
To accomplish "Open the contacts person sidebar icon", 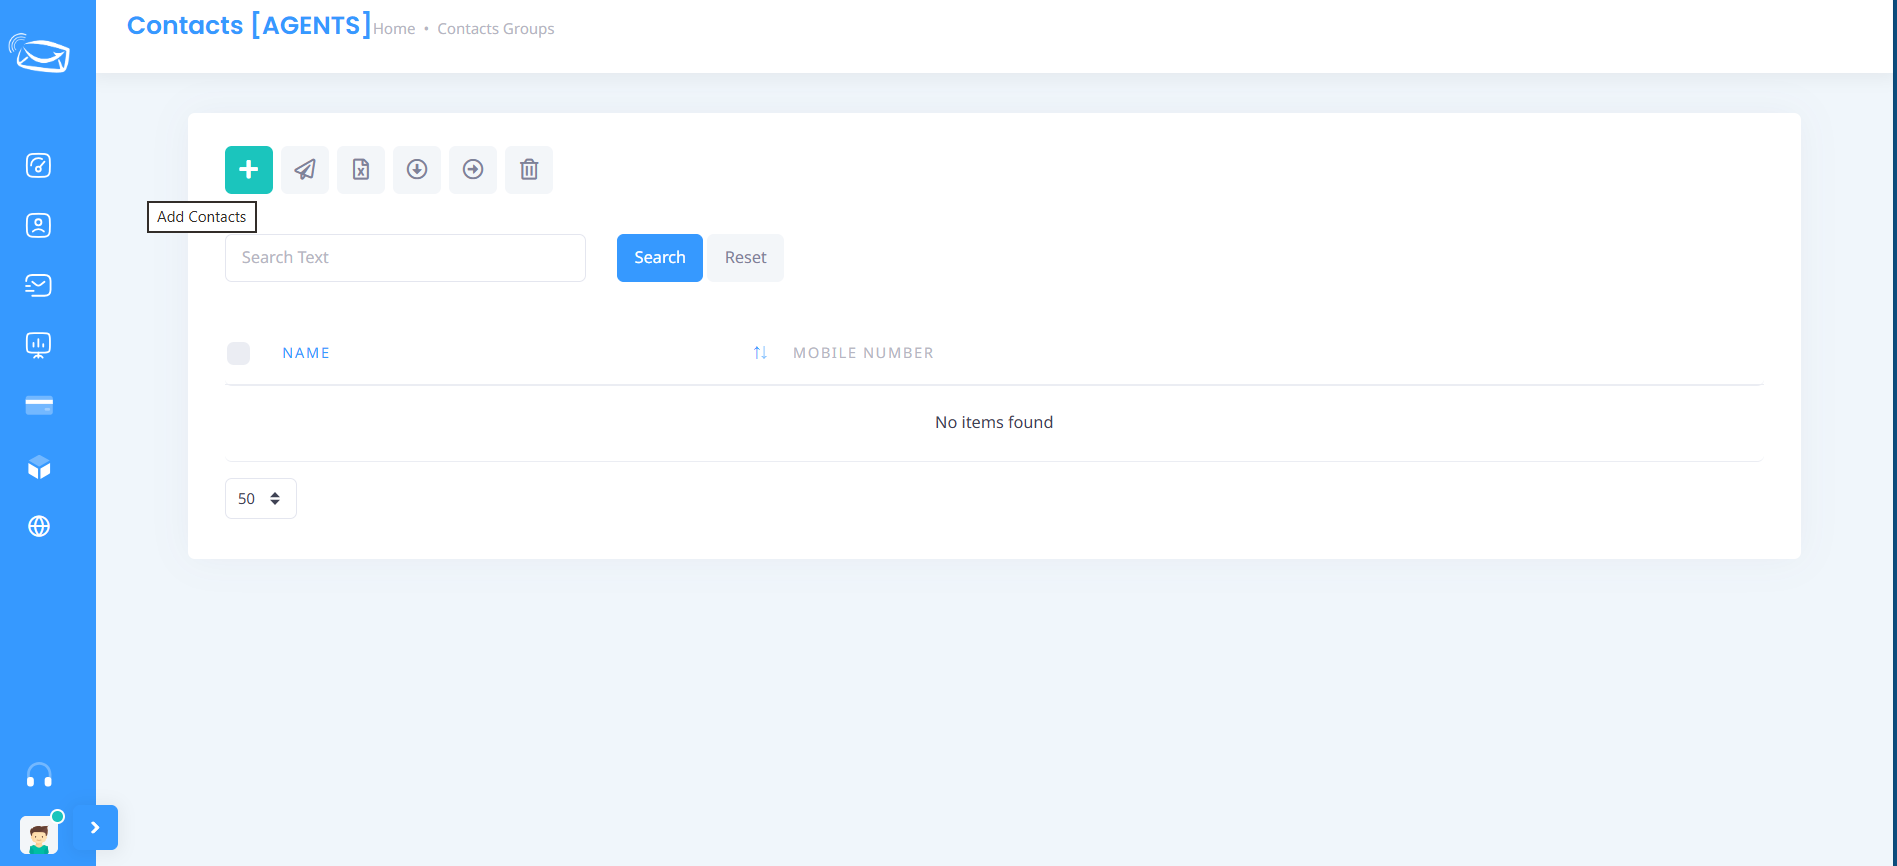I will pos(39,225).
